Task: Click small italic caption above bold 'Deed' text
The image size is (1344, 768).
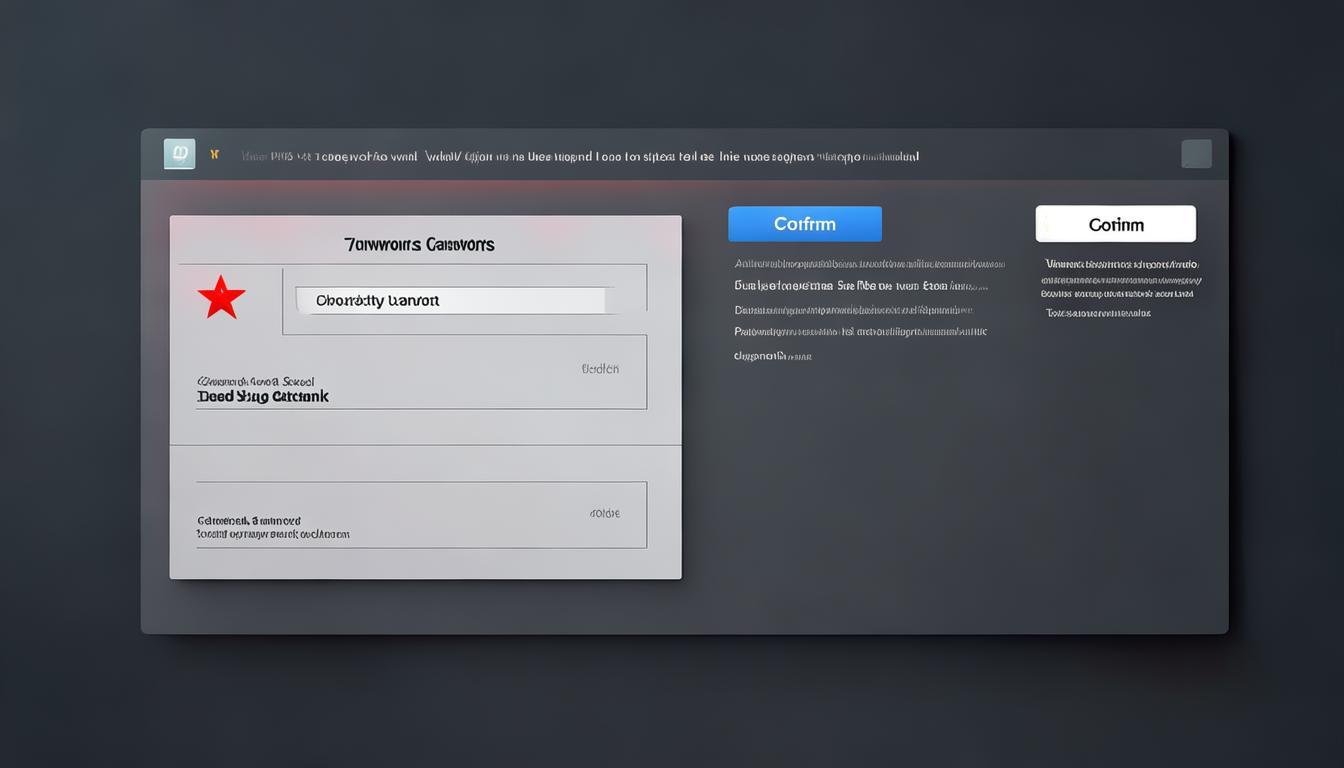Action: pyautogui.click(x=256, y=381)
